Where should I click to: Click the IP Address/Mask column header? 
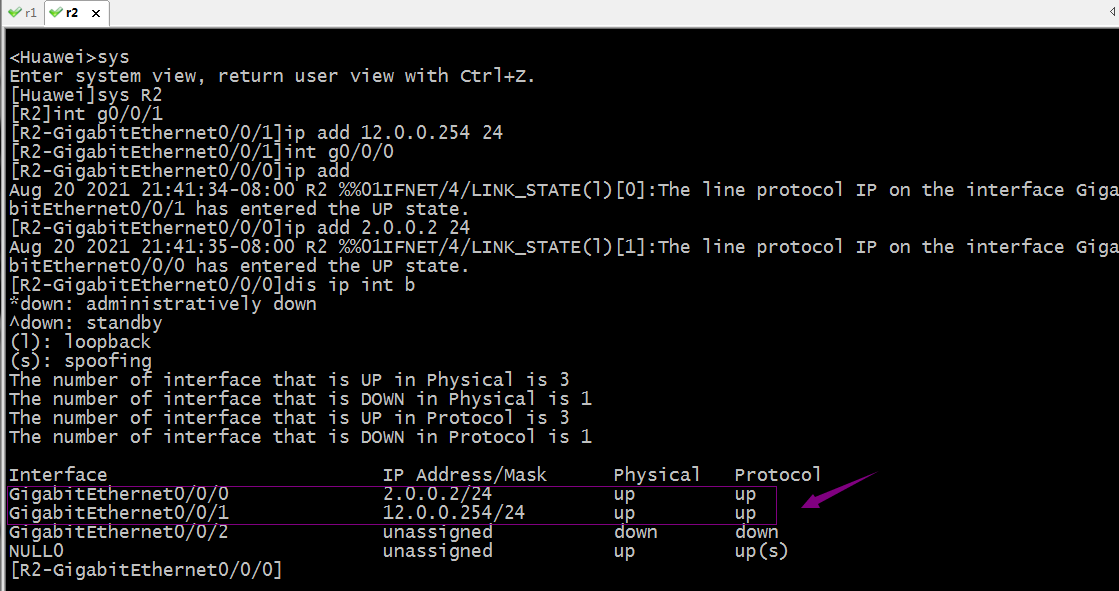465,475
